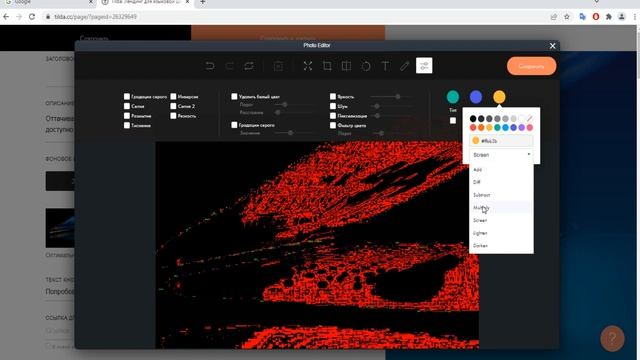The height and width of the screenshot is (360, 640).
Task: Pick the black swatch in the palette
Action: pos(473,118)
